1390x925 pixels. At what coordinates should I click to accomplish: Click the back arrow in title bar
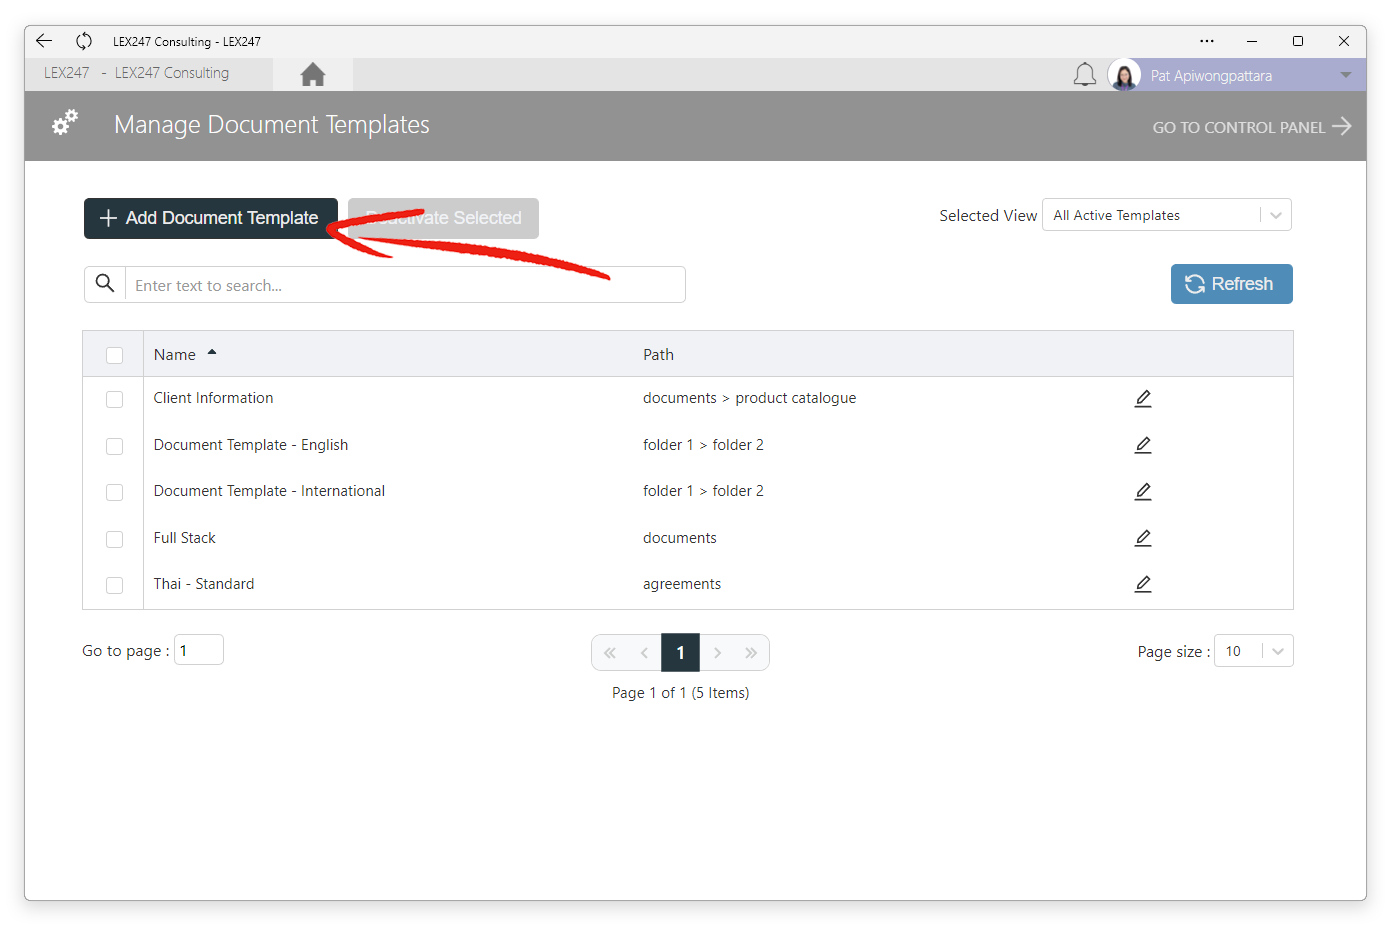coord(44,41)
